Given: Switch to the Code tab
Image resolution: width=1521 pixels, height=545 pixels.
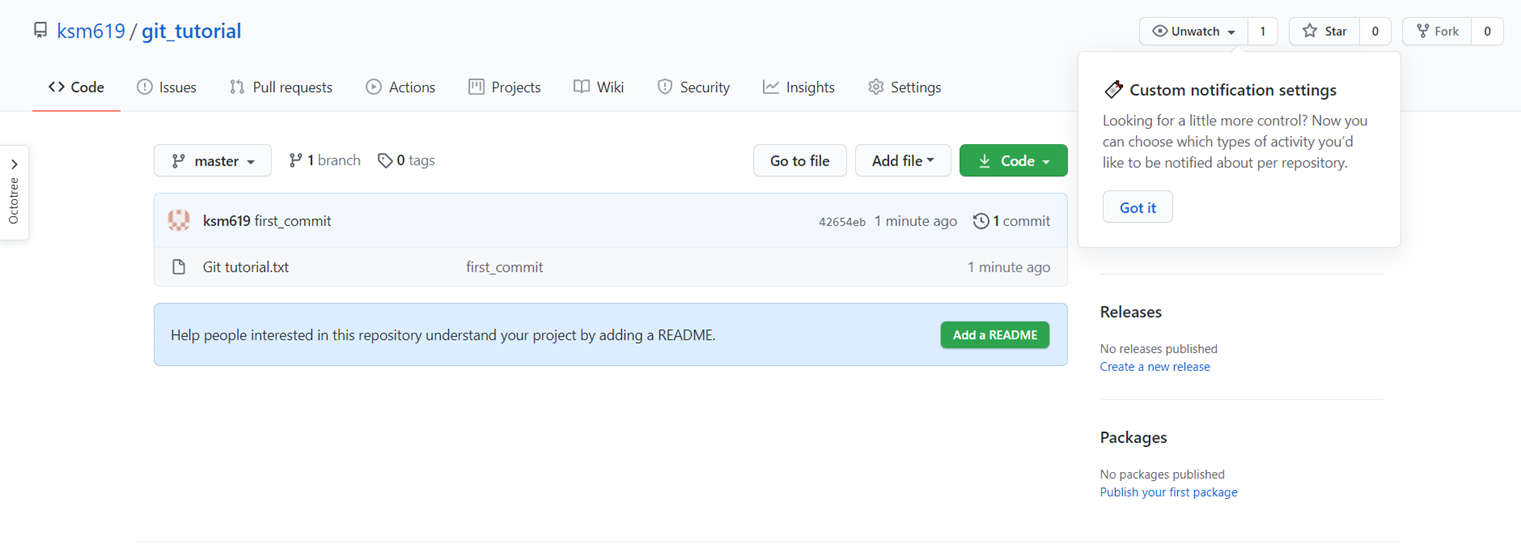Looking at the screenshot, I should click(76, 87).
